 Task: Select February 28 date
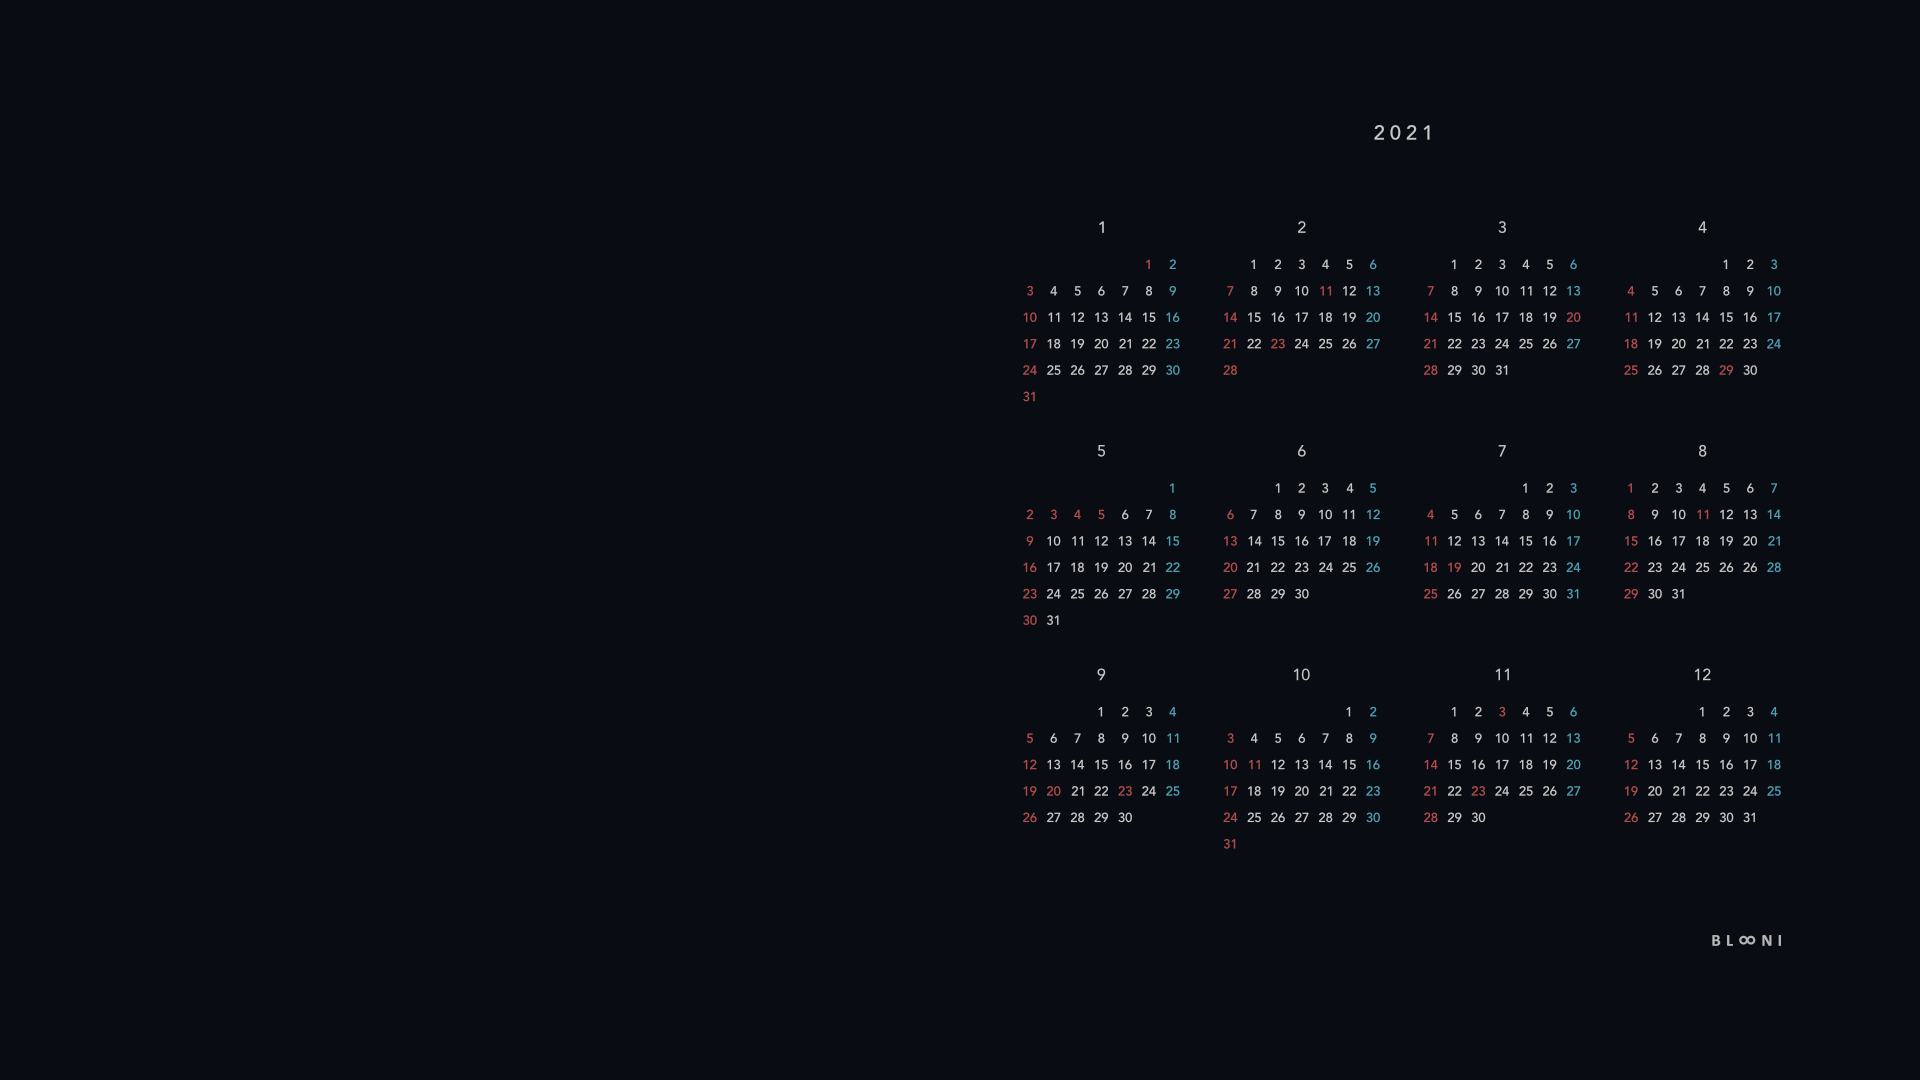(x=1229, y=369)
